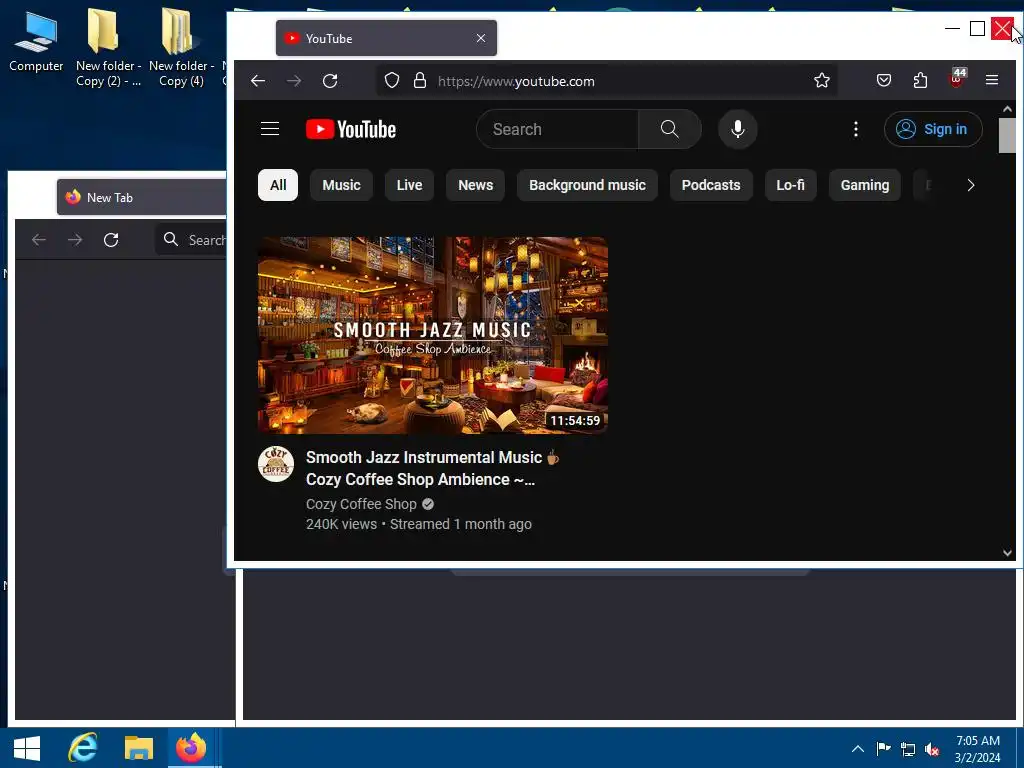
Task: Open the muted volume tray icon
Action: pos(932,749)
